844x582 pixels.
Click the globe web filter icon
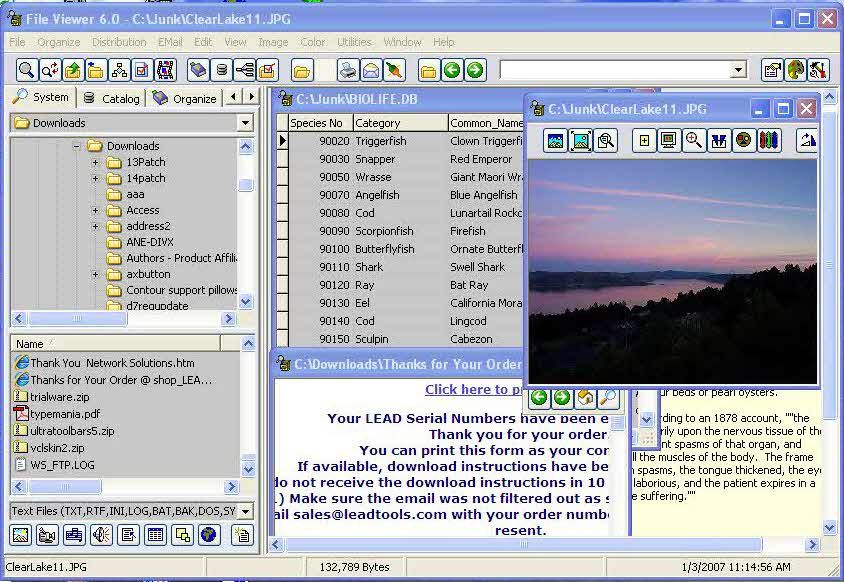point(208,536)
